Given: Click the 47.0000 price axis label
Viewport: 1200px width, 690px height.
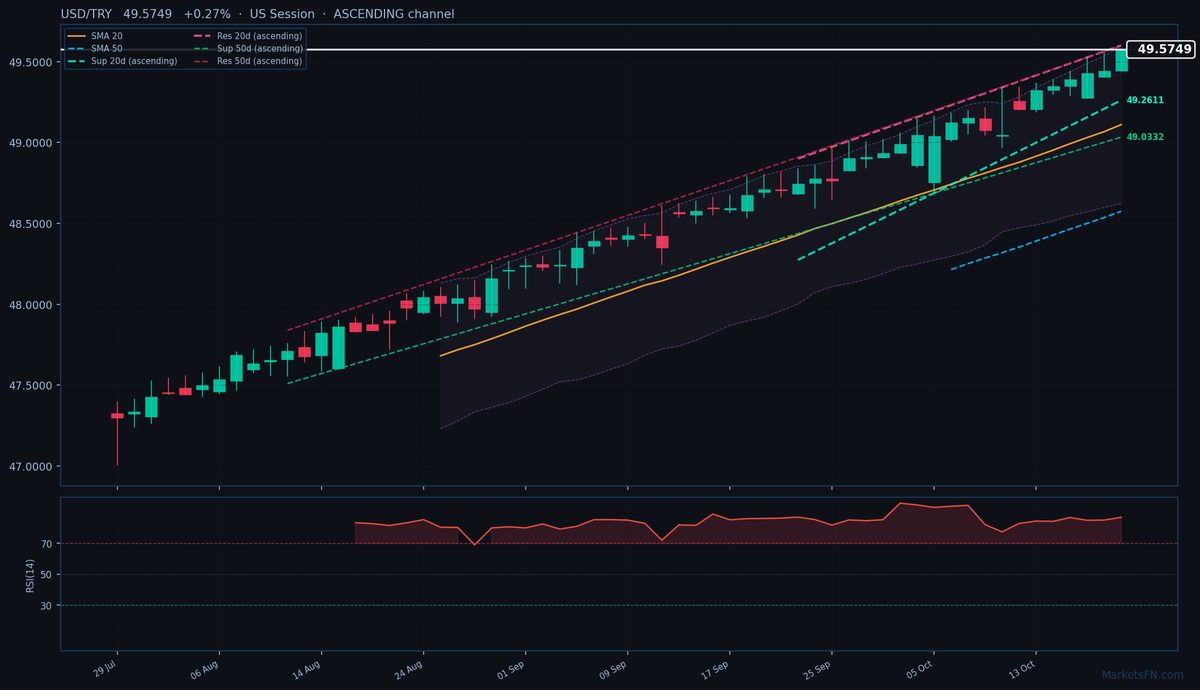Looking at the screenshot, I should coord(30,467).
